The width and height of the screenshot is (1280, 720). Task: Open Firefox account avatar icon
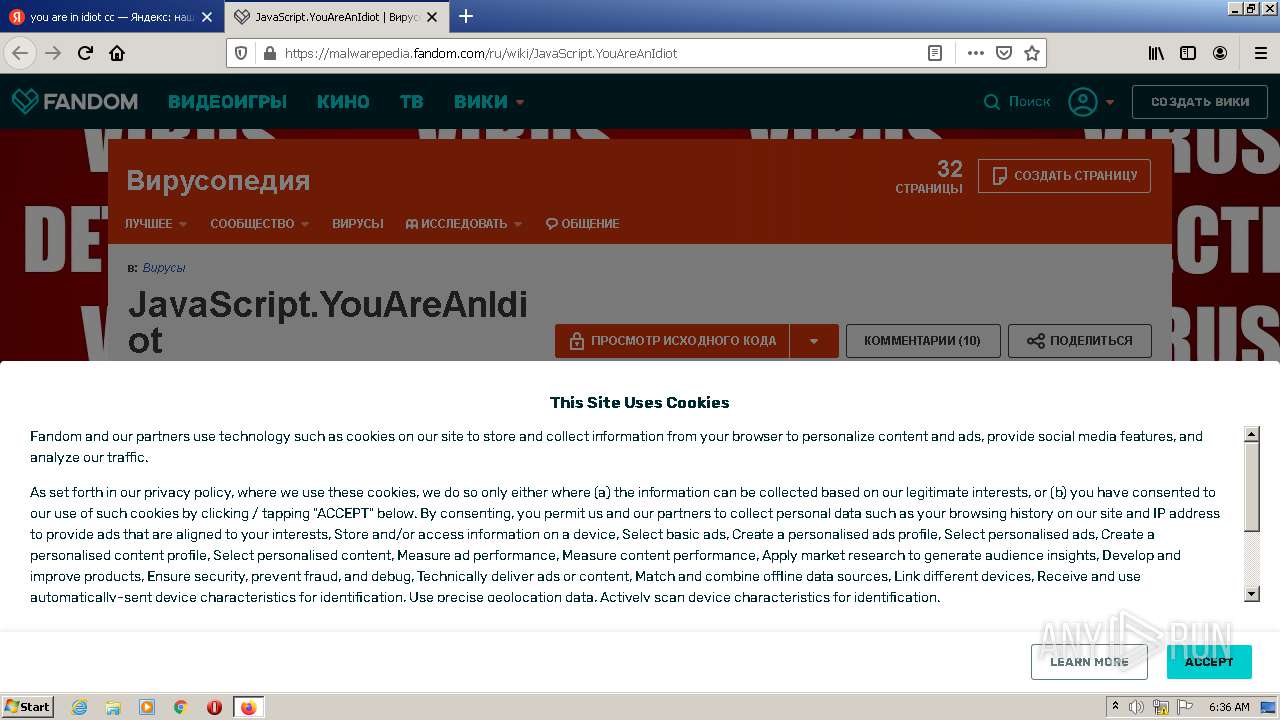[1220, 53]
